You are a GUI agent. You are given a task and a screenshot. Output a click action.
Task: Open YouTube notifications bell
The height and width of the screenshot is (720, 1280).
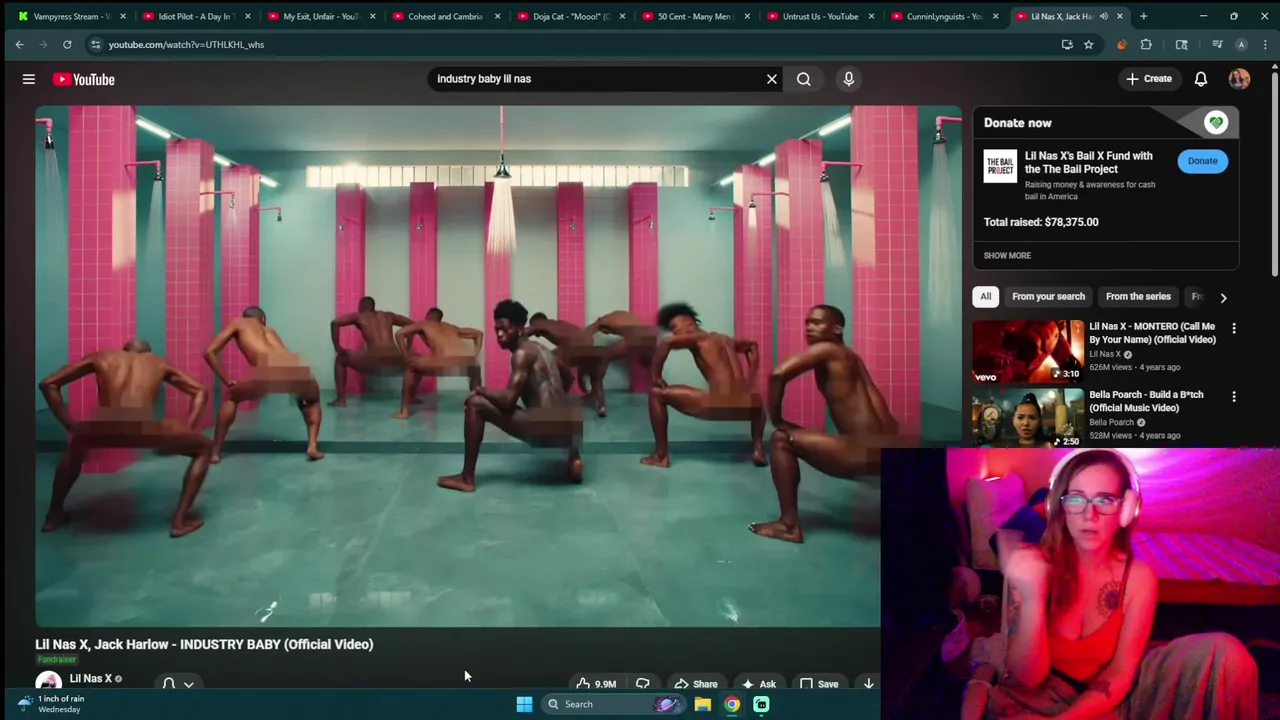1201,79
